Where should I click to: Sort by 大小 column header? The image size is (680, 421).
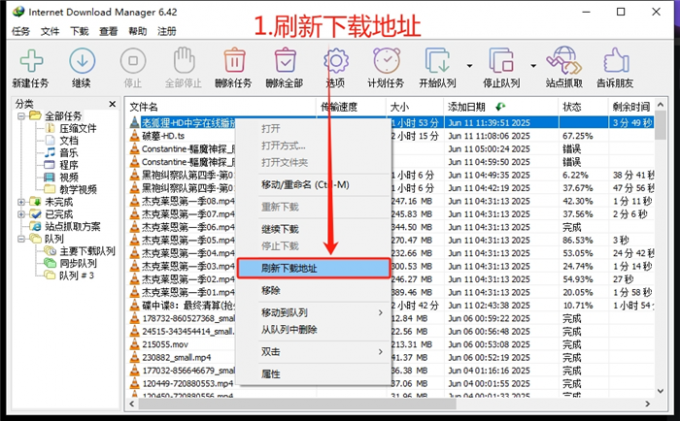(x=415, y=107)
